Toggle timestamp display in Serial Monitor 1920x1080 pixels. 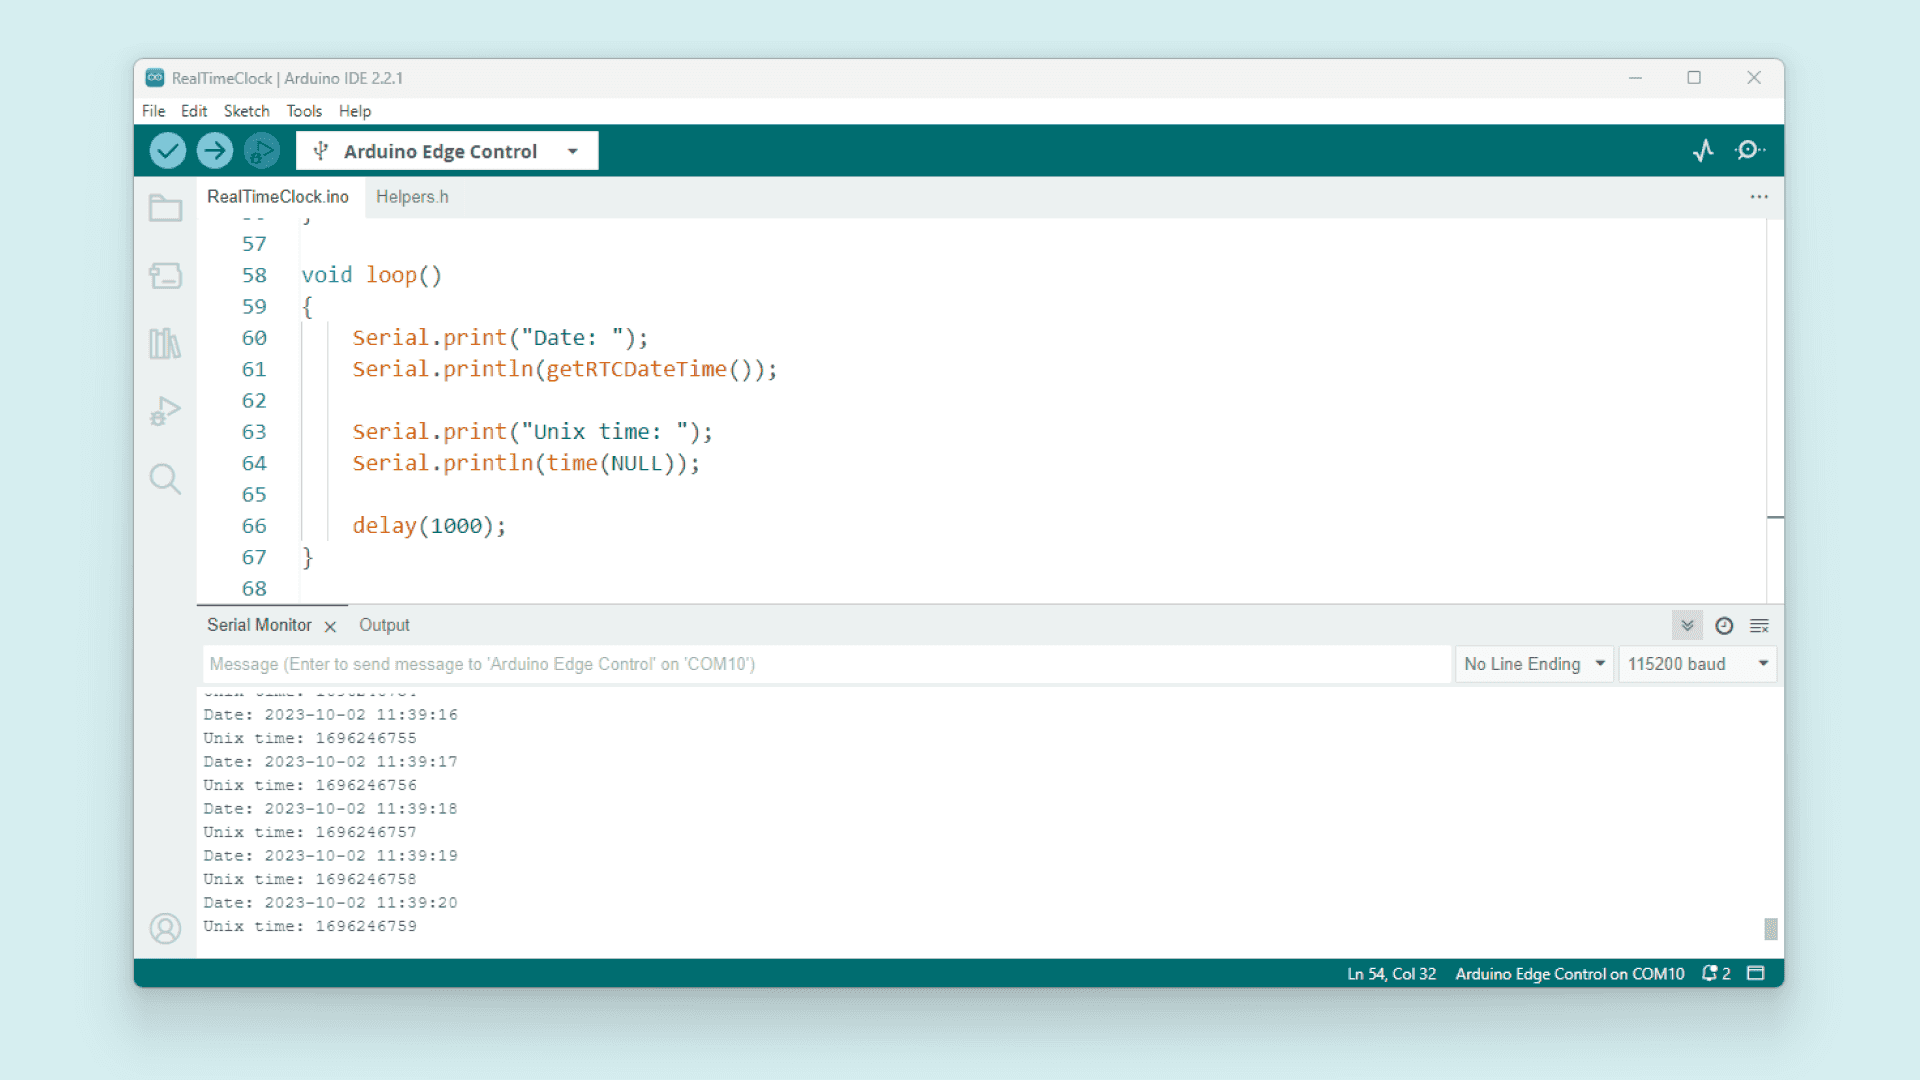click(x=1724, y=626)
